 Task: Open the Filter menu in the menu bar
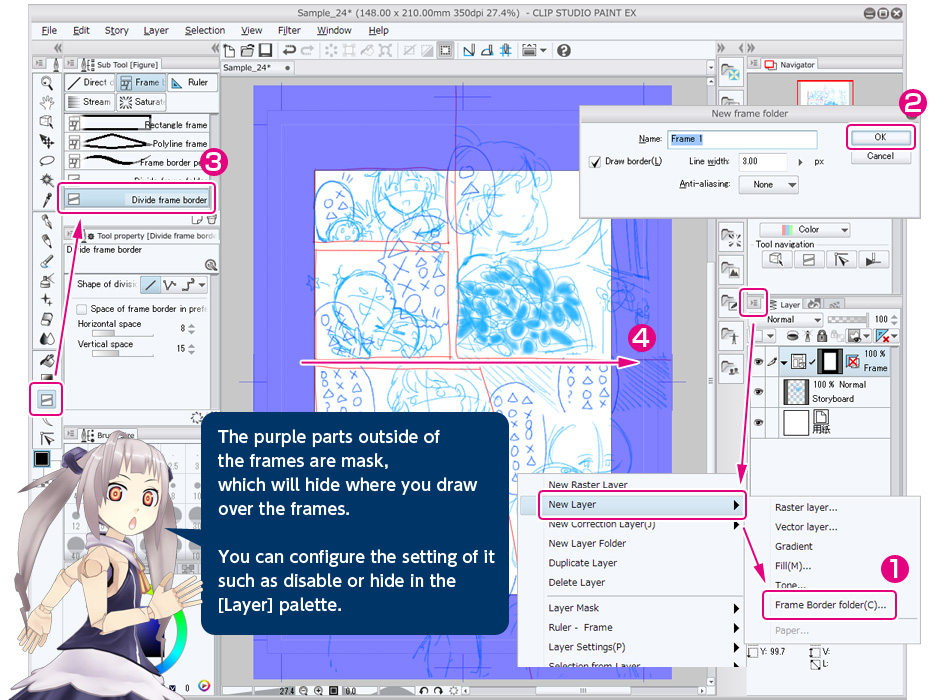click(288, 31)
